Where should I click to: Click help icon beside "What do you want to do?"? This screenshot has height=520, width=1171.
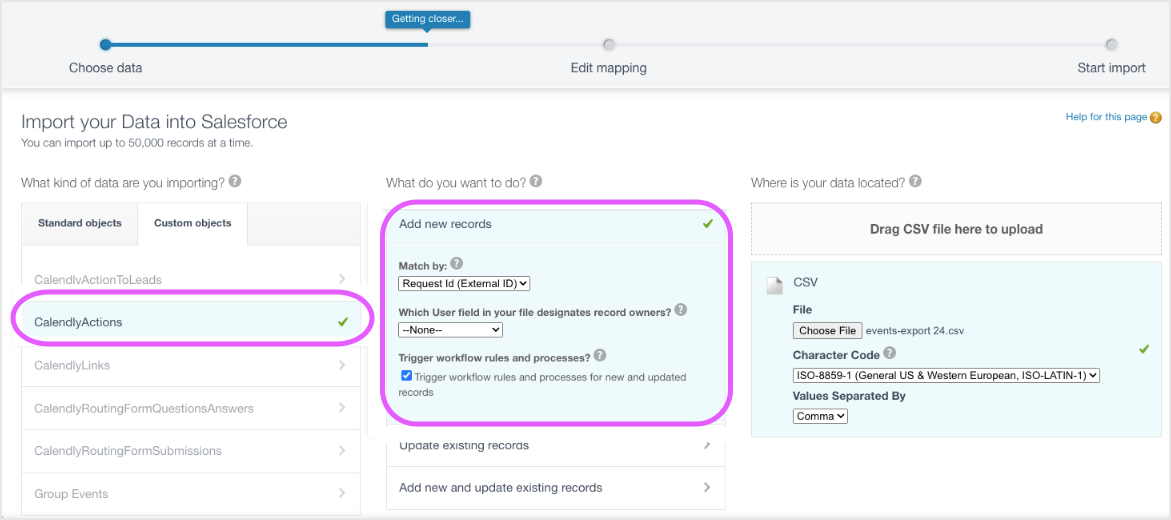[536, 182]
